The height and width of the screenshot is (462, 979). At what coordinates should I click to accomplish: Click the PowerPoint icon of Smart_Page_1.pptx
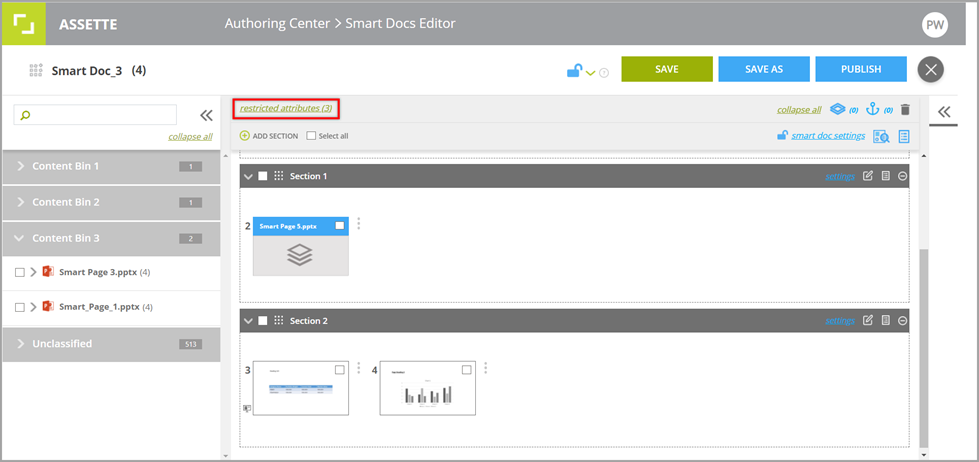coord(47,307)
